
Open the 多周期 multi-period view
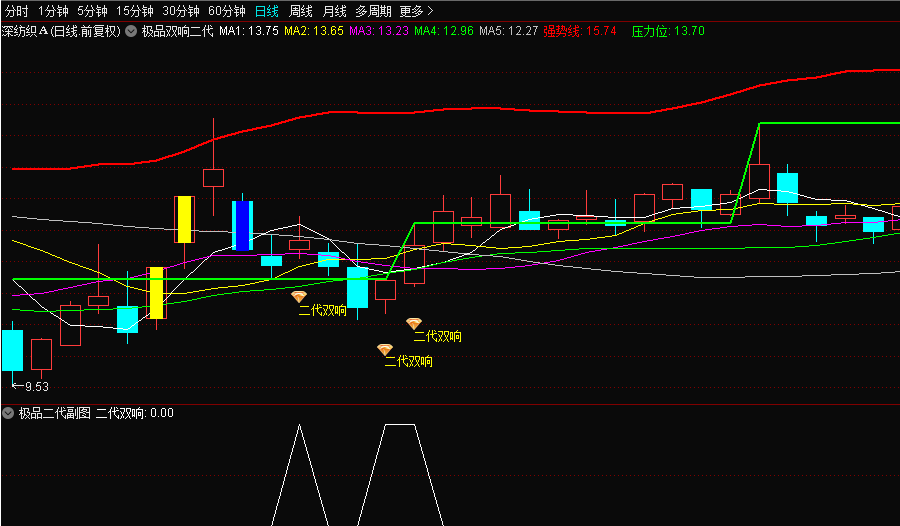pos(373,11)
